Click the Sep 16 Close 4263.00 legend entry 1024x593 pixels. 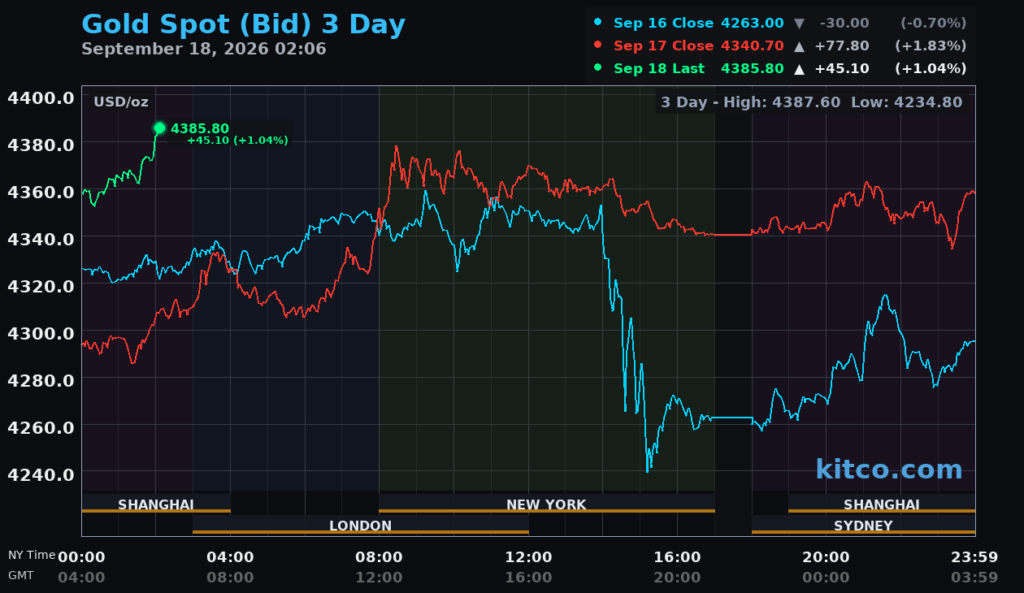coord(699,23)
